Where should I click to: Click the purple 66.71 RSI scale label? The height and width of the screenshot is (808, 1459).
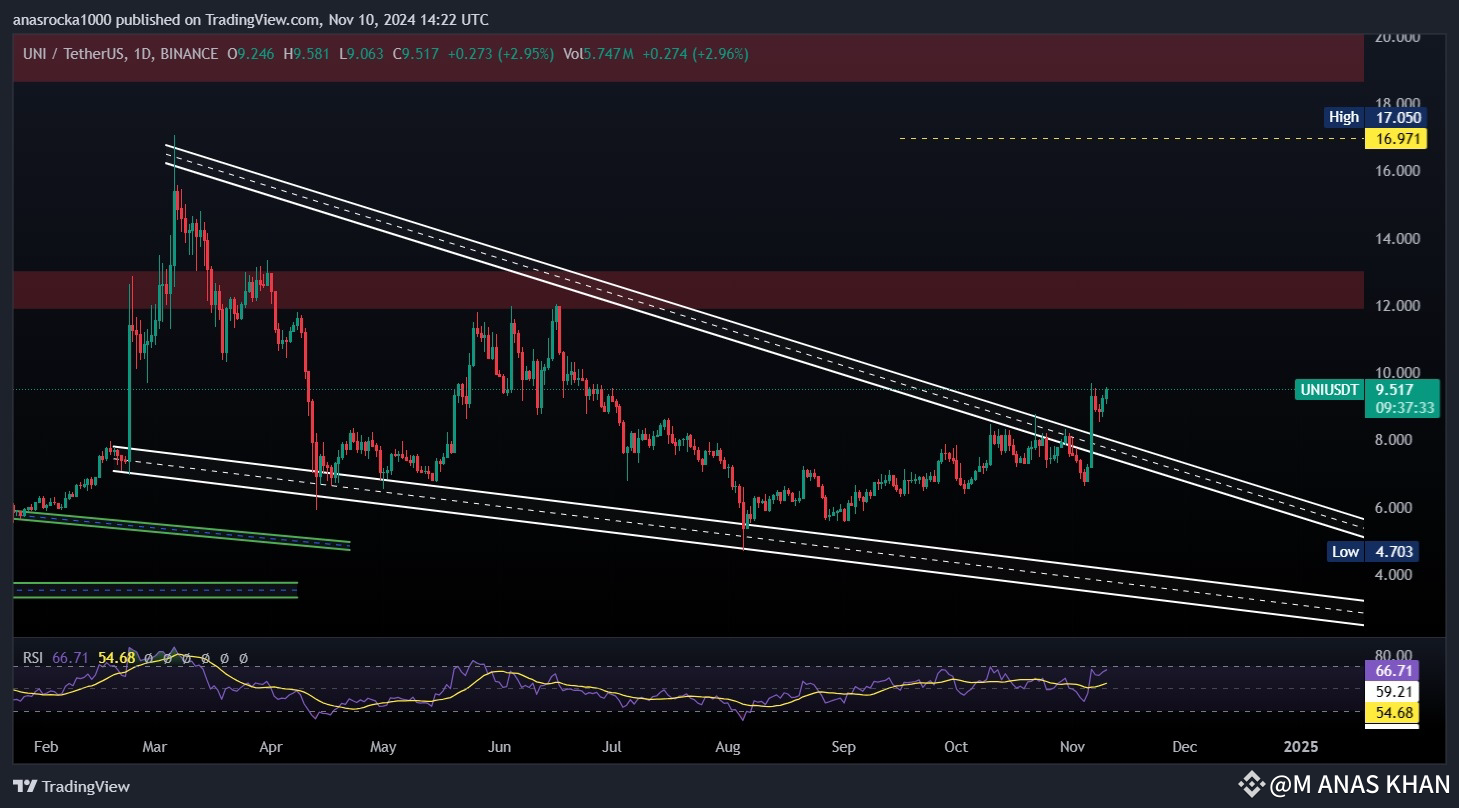coord(1390,673)
